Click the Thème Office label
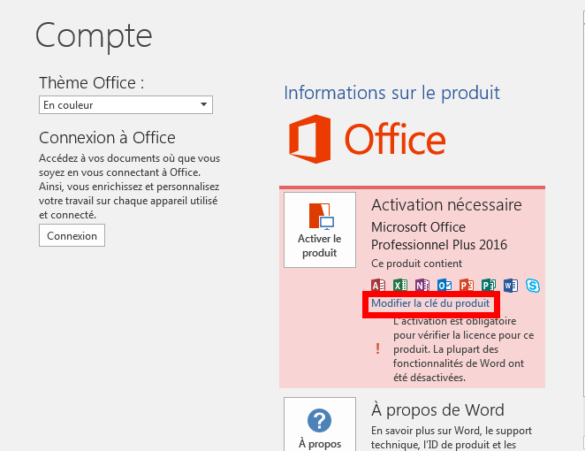 91,82
